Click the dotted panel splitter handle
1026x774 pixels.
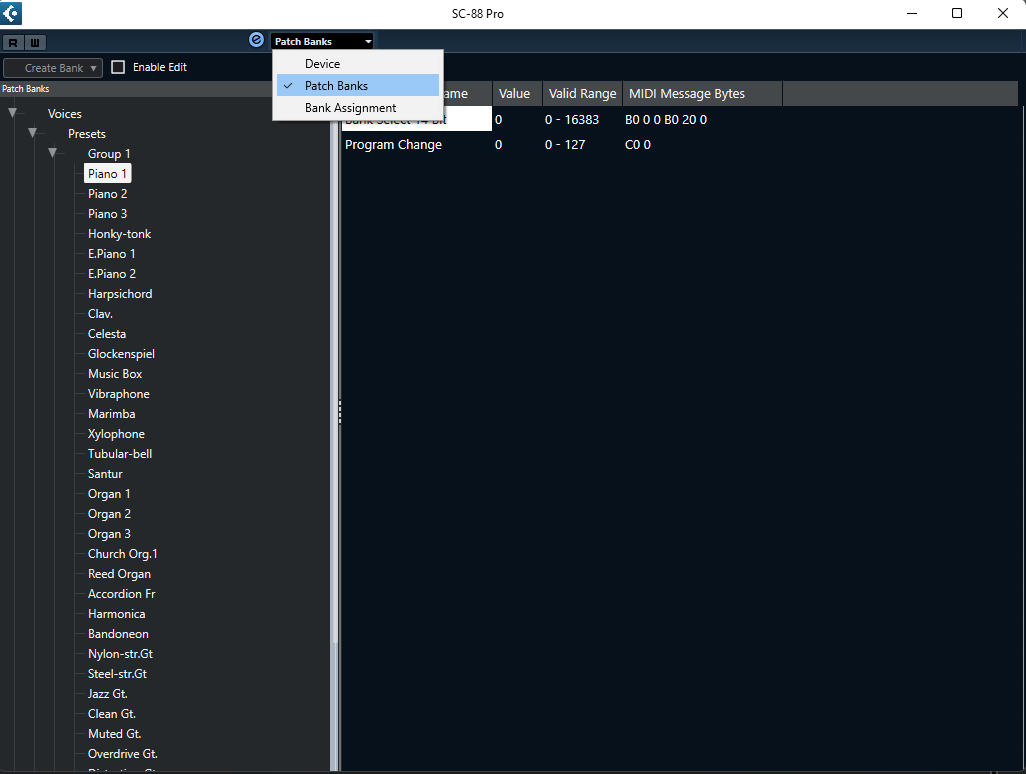pos(340,412)
